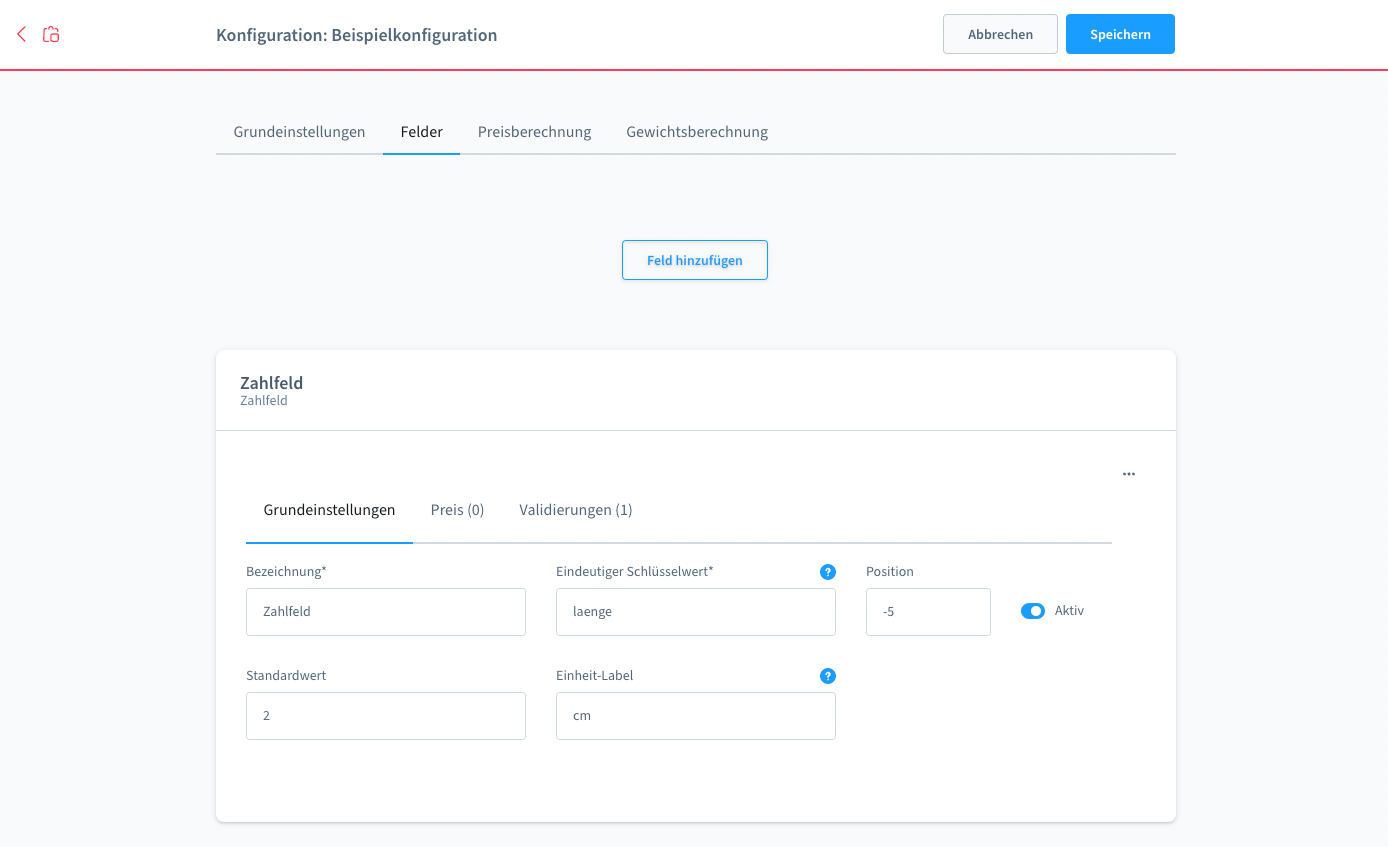Image resolution: width=1388 pixels, height=847 pixels.
Task: Open help icon for Einheit-Label
Action: click(x=827, y=676)
